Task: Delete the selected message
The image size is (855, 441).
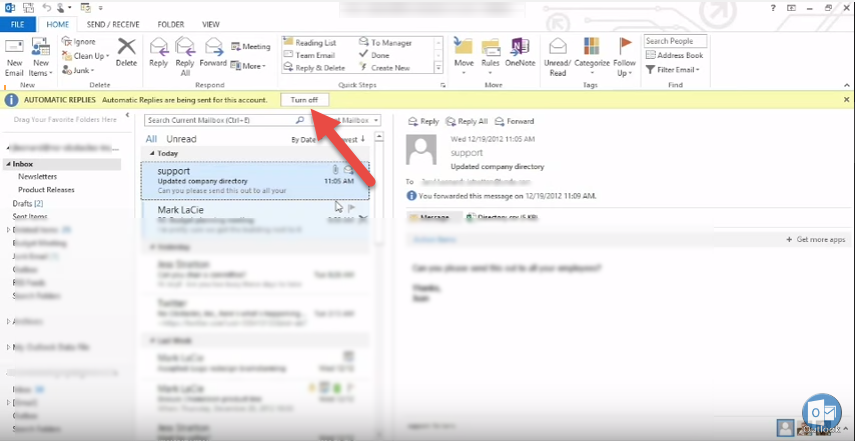Action: (127, 53)
